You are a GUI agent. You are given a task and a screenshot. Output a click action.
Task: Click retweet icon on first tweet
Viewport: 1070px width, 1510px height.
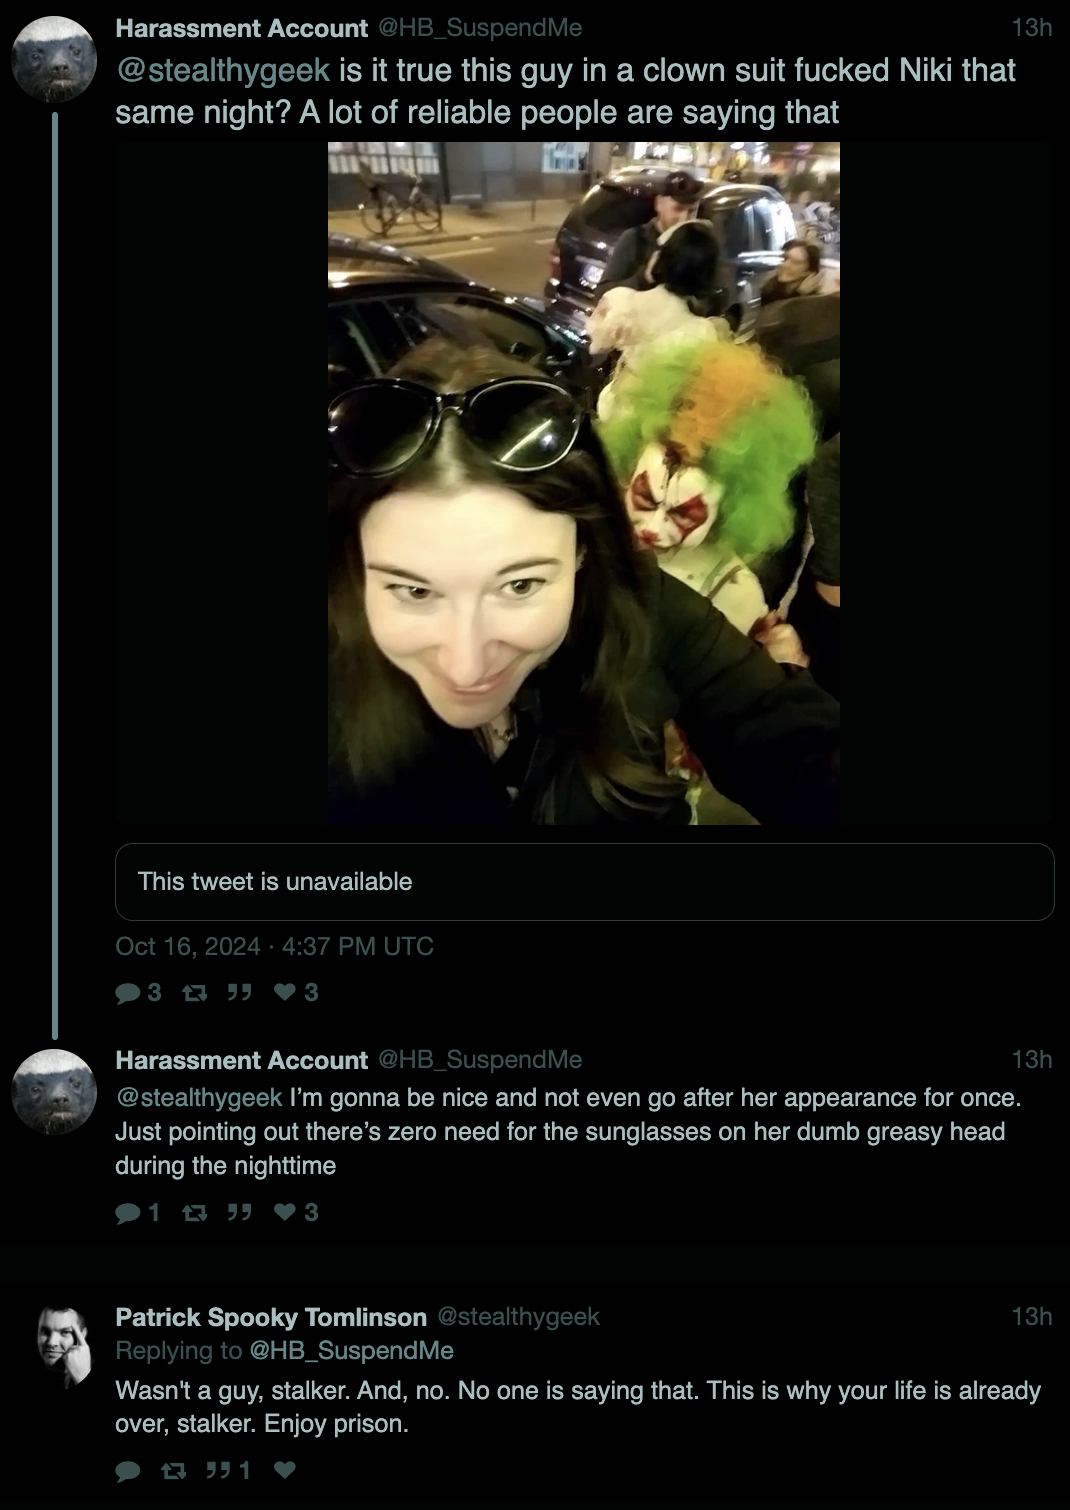click(194, 992)
